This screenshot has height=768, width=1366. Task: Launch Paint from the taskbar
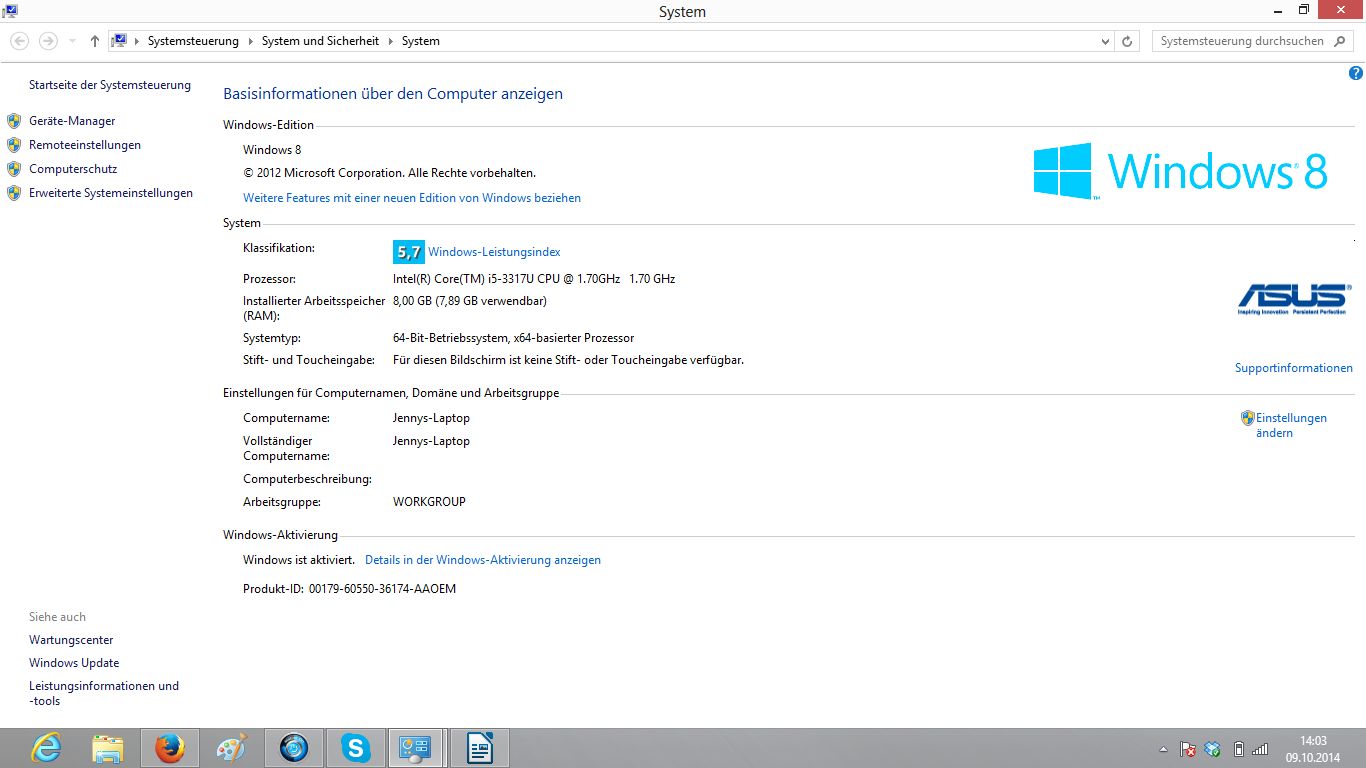(231, 748)
